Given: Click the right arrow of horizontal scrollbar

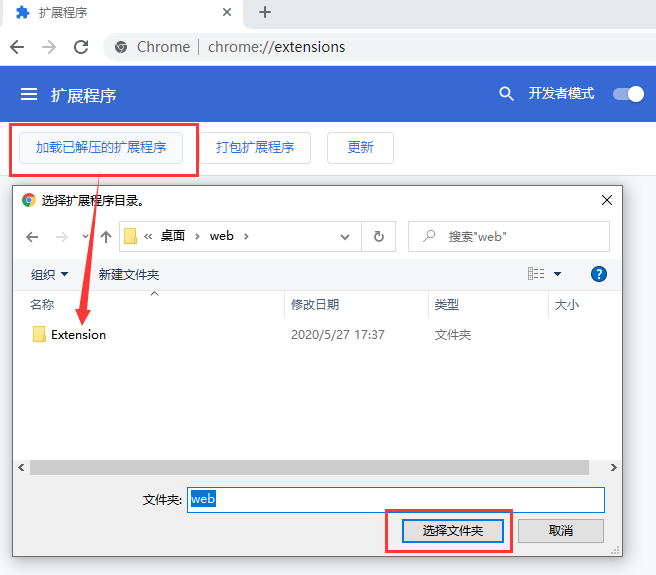Looking at the screenshot, I should click(x=613, y=467).
